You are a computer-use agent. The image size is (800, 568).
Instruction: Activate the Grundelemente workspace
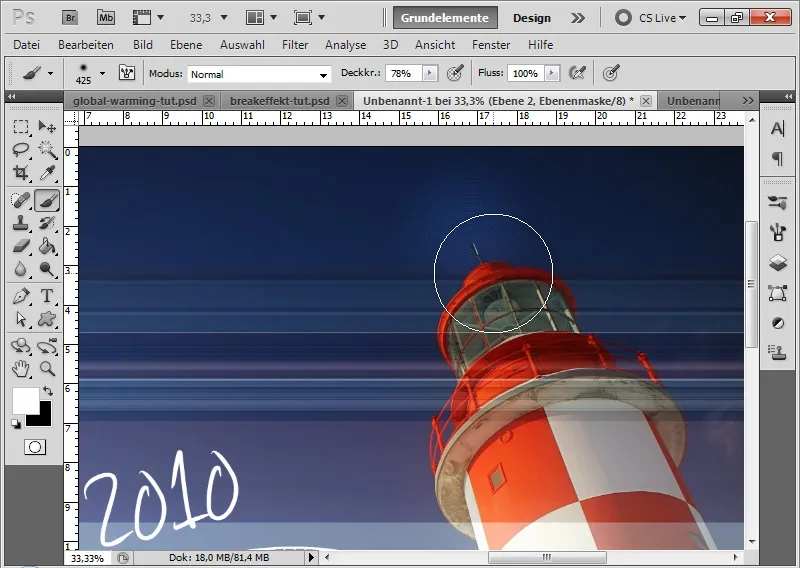click(444, 18)
